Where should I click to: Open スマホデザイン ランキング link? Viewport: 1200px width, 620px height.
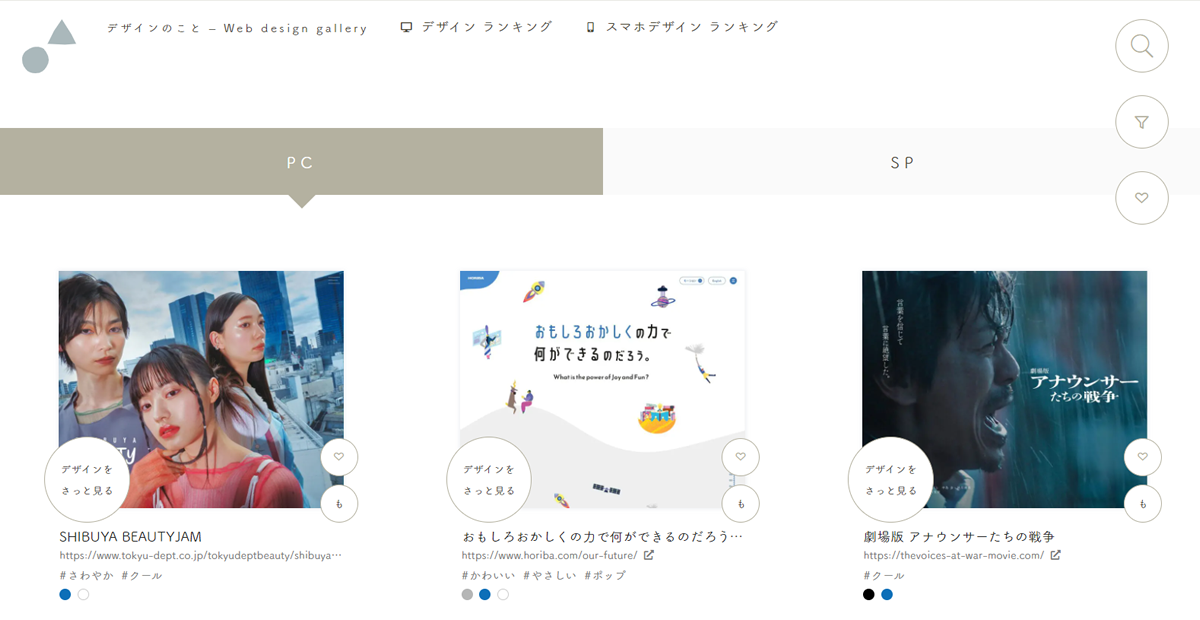tap(682, 27)
